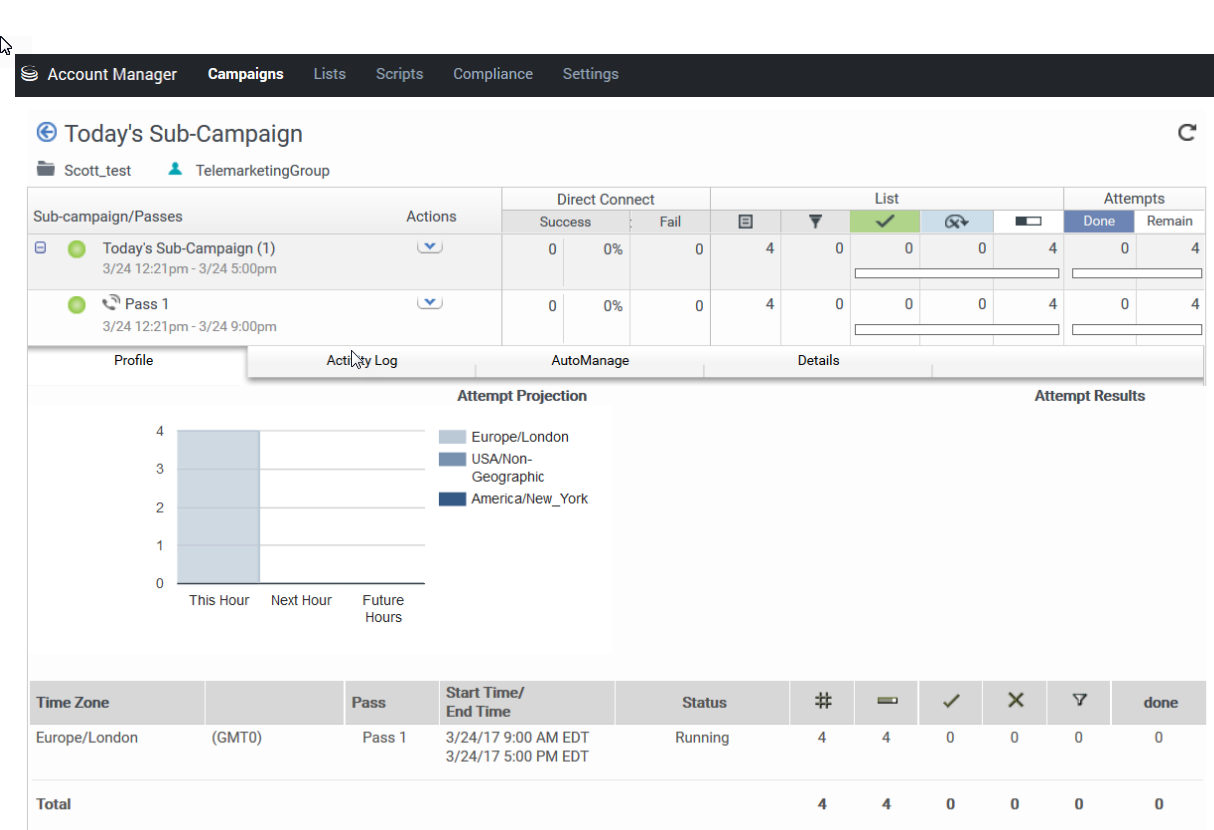Click the bar icon in bottom table header
Viewport: 1214px width, 830px height.
coord(886,701)
